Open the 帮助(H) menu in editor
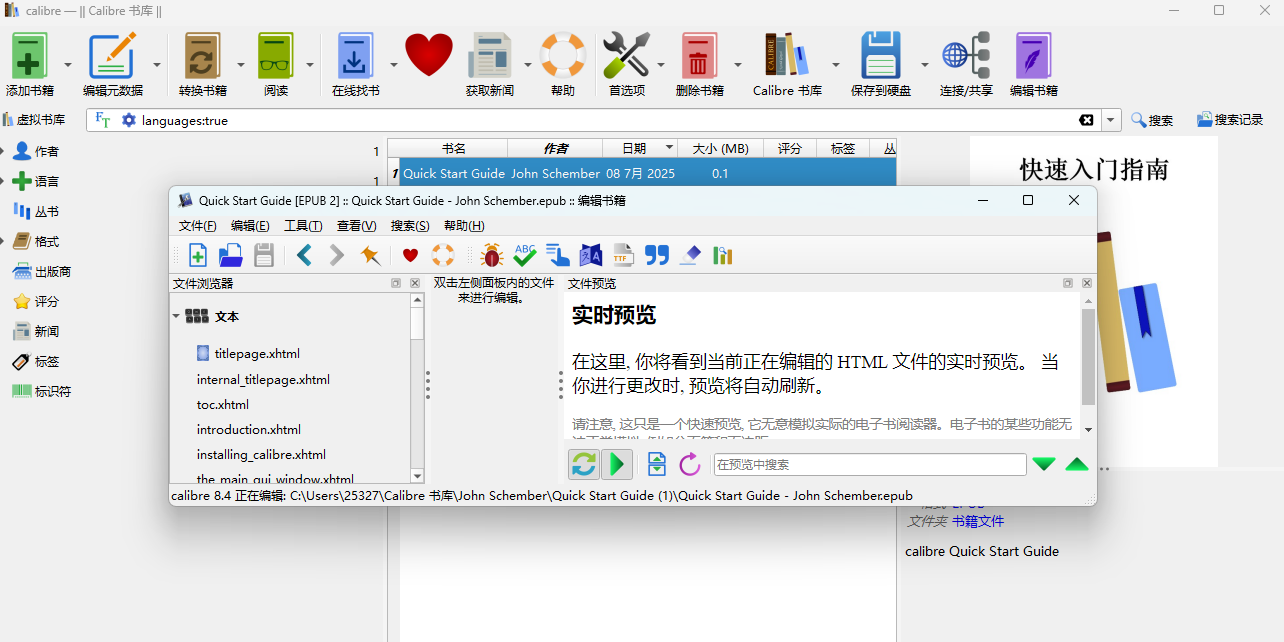 pos(464,226)
